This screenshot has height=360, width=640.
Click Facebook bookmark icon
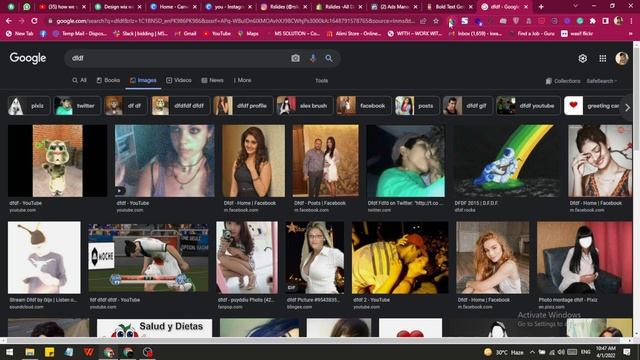[43, 34]
